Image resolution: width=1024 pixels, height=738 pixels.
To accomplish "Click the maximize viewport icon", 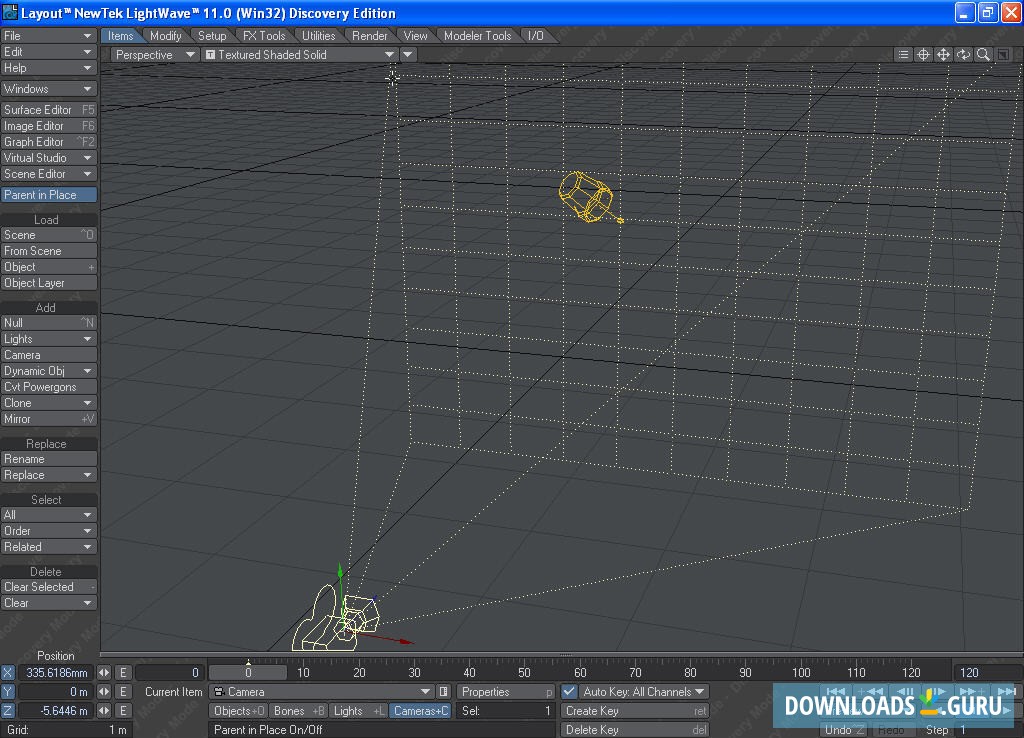I will (x=1003, y=55).
